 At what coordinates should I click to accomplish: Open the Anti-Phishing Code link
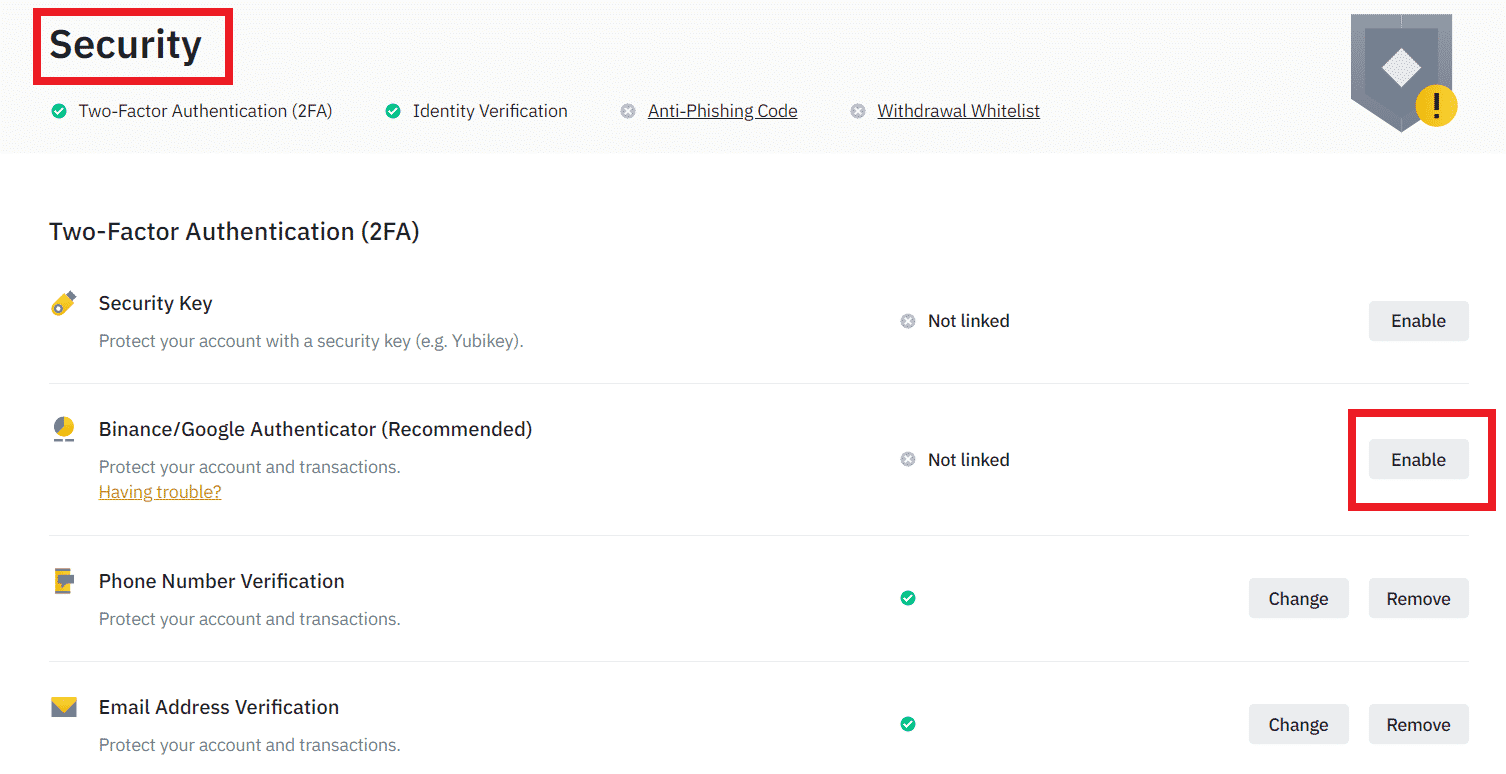click(x=722, y=111)
